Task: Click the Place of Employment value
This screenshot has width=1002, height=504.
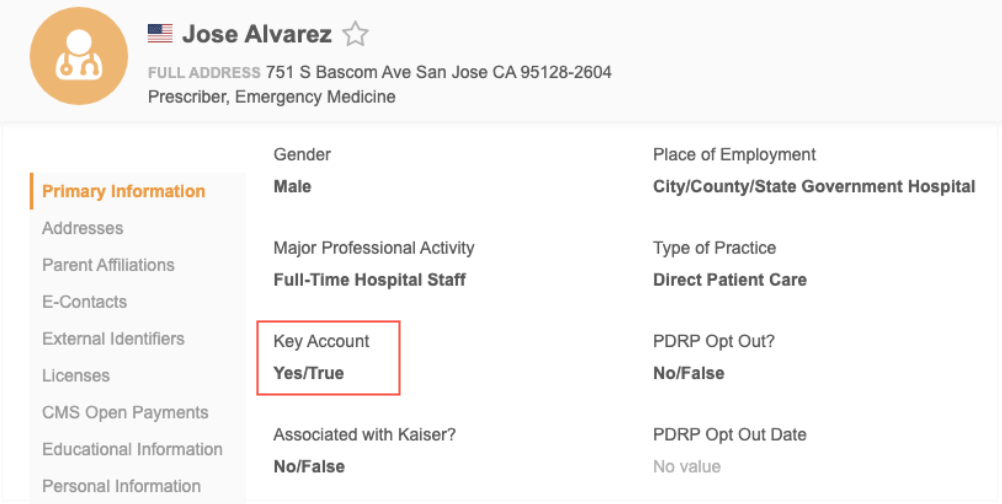Action: tap(814, 187)
